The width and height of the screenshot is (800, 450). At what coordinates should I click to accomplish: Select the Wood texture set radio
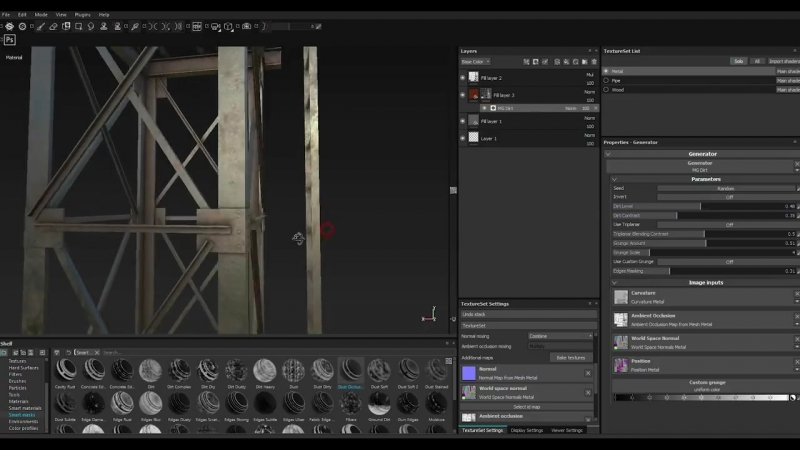(606, 90)
